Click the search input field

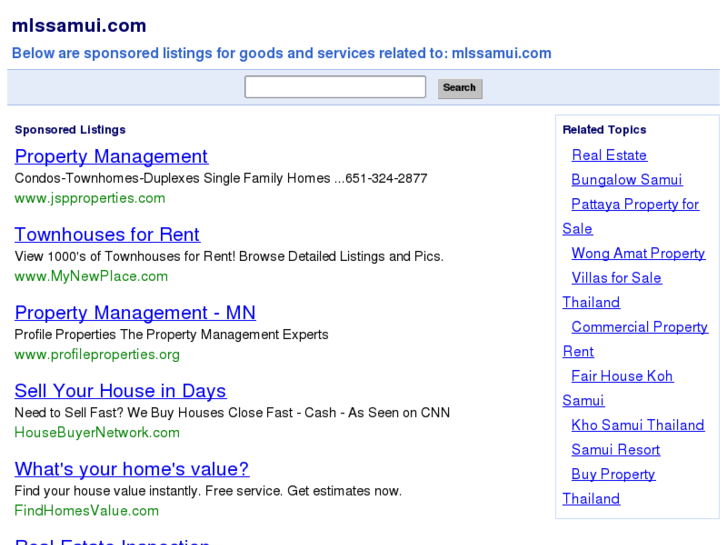point(335,87)
